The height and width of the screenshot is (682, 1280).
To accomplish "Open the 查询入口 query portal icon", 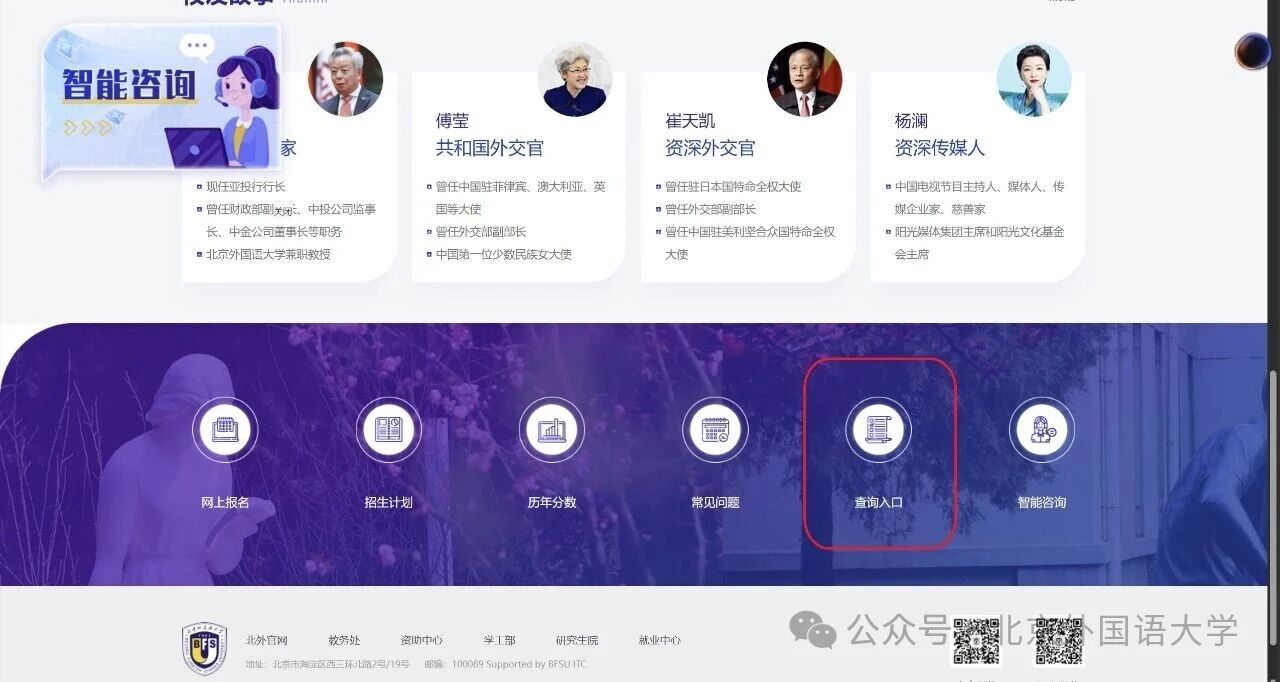I will coord(878,430).
